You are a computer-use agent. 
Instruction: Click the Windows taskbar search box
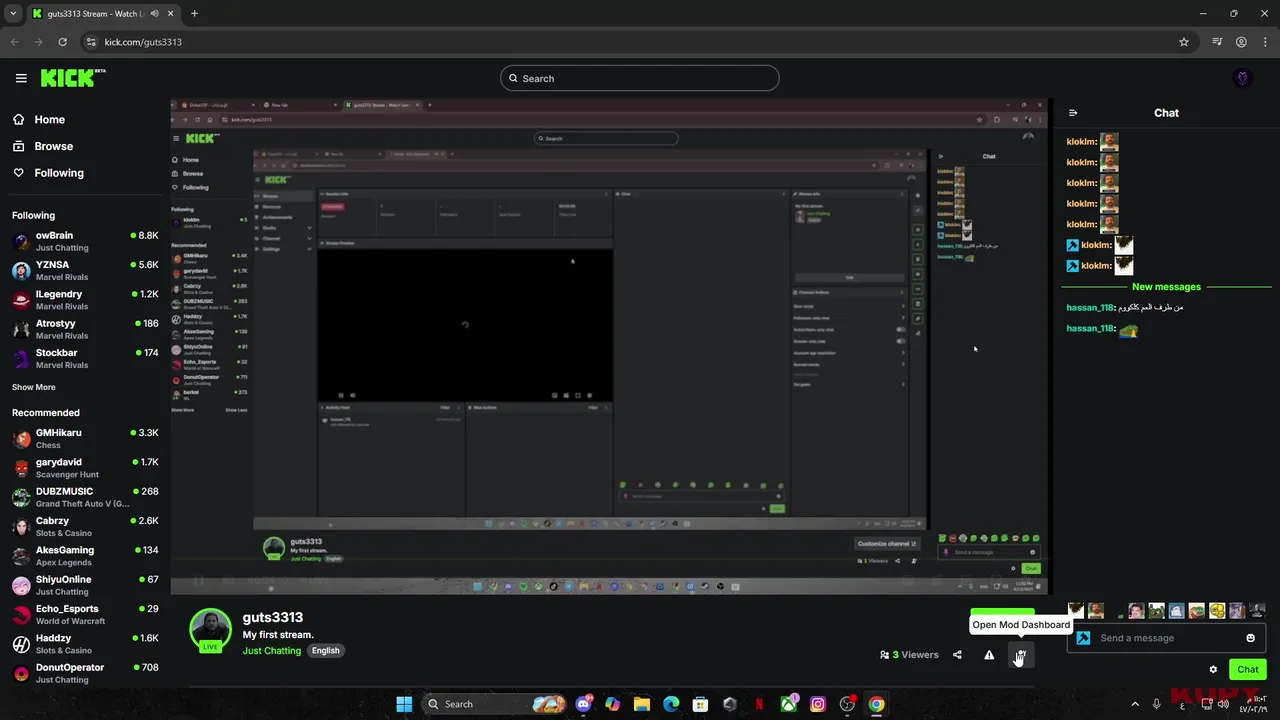(494, 704)
